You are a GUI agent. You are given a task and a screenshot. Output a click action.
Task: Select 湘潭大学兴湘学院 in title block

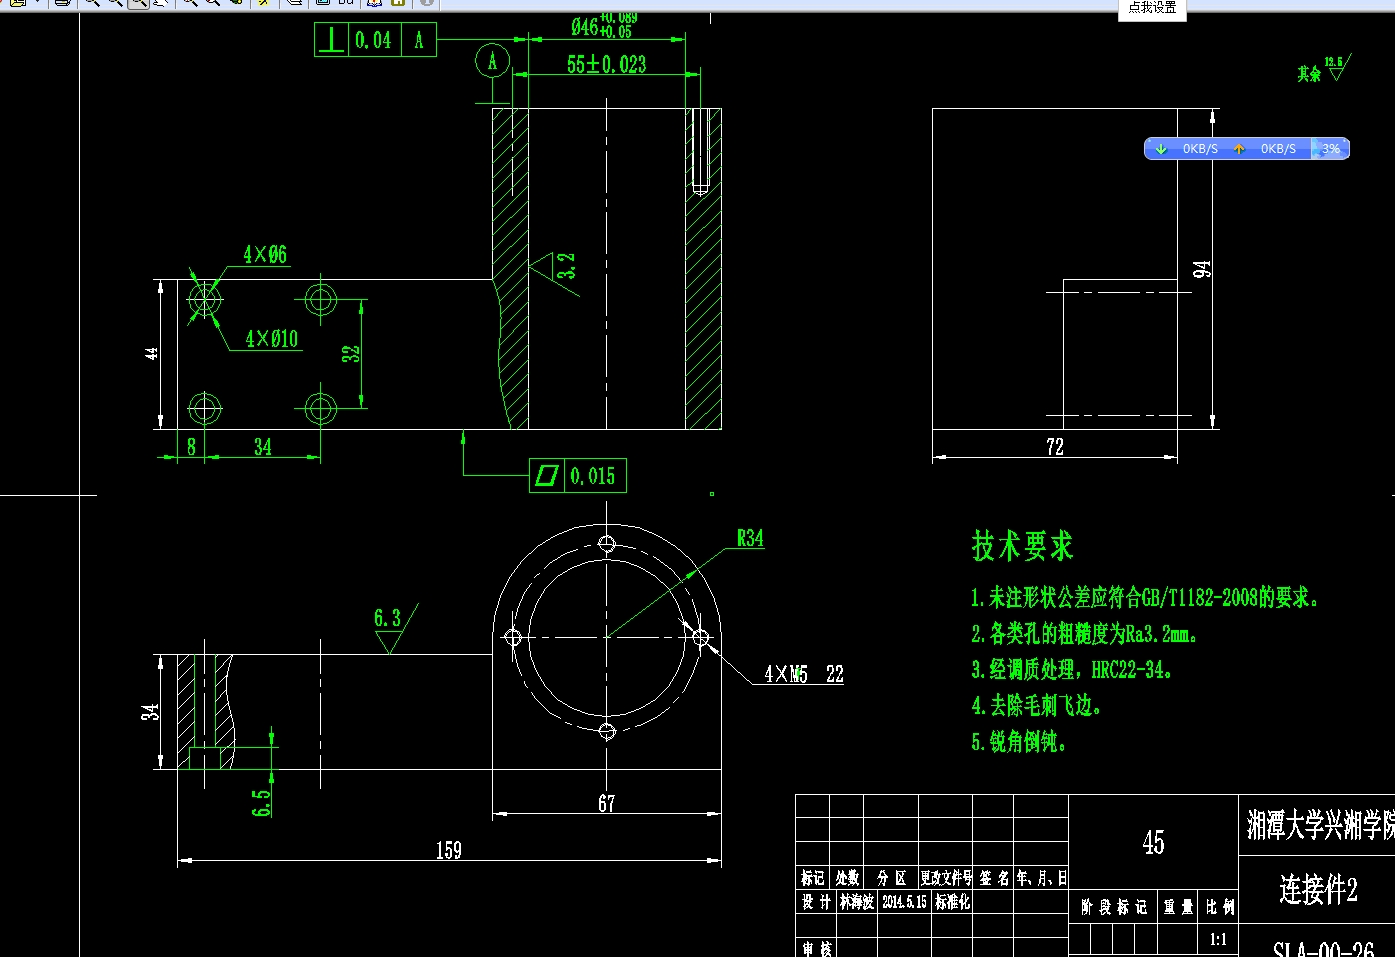click(x=1320, y=825)
